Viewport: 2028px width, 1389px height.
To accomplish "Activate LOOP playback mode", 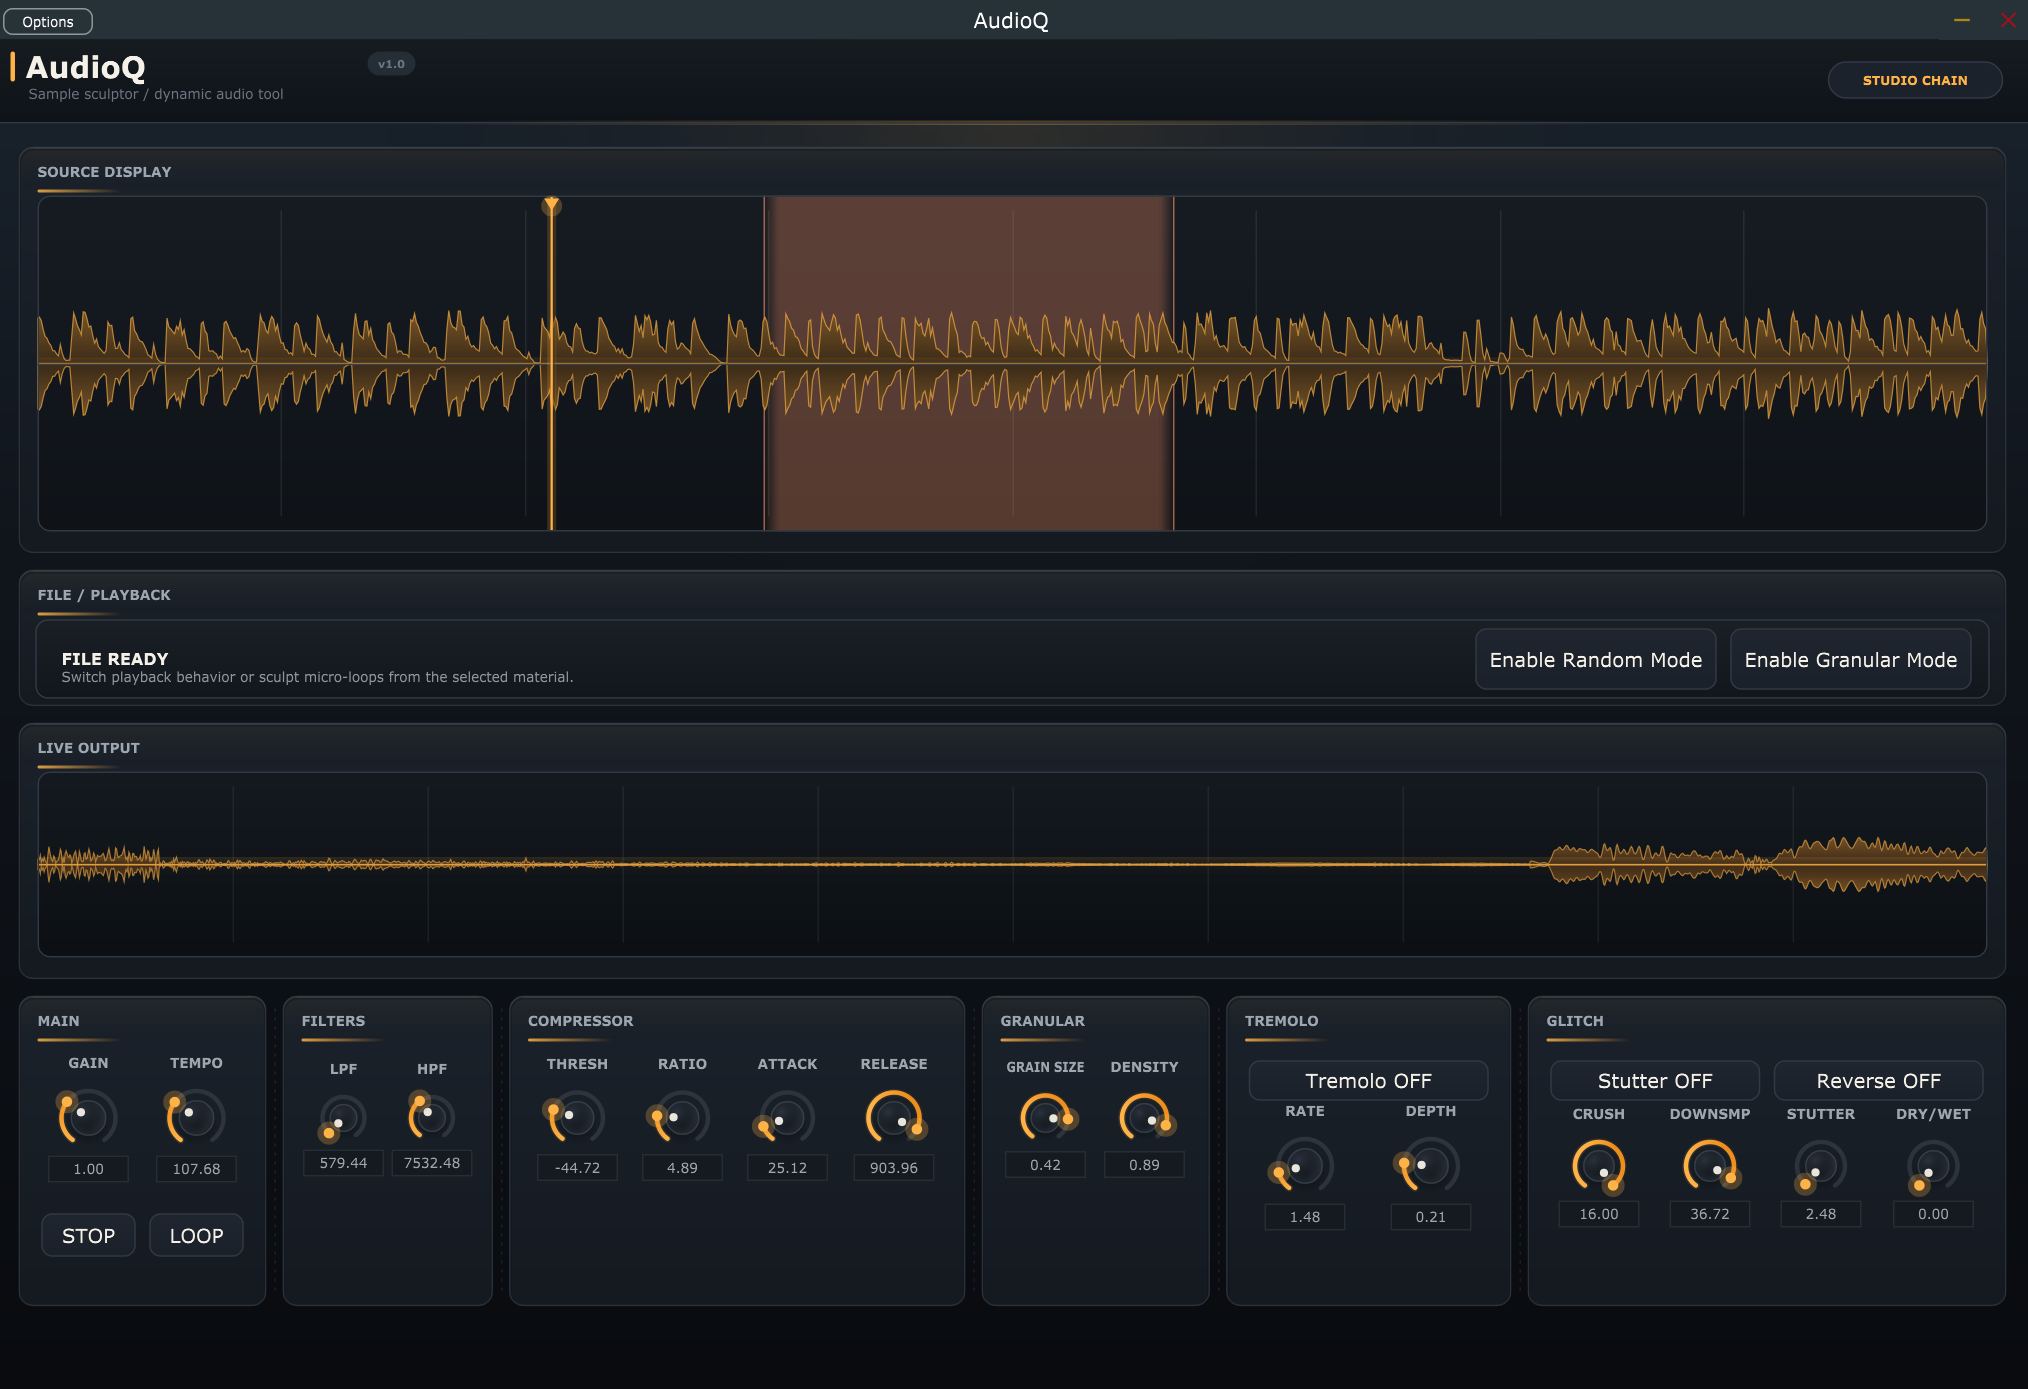I will pyautogui.click(x=195, y=1234).
